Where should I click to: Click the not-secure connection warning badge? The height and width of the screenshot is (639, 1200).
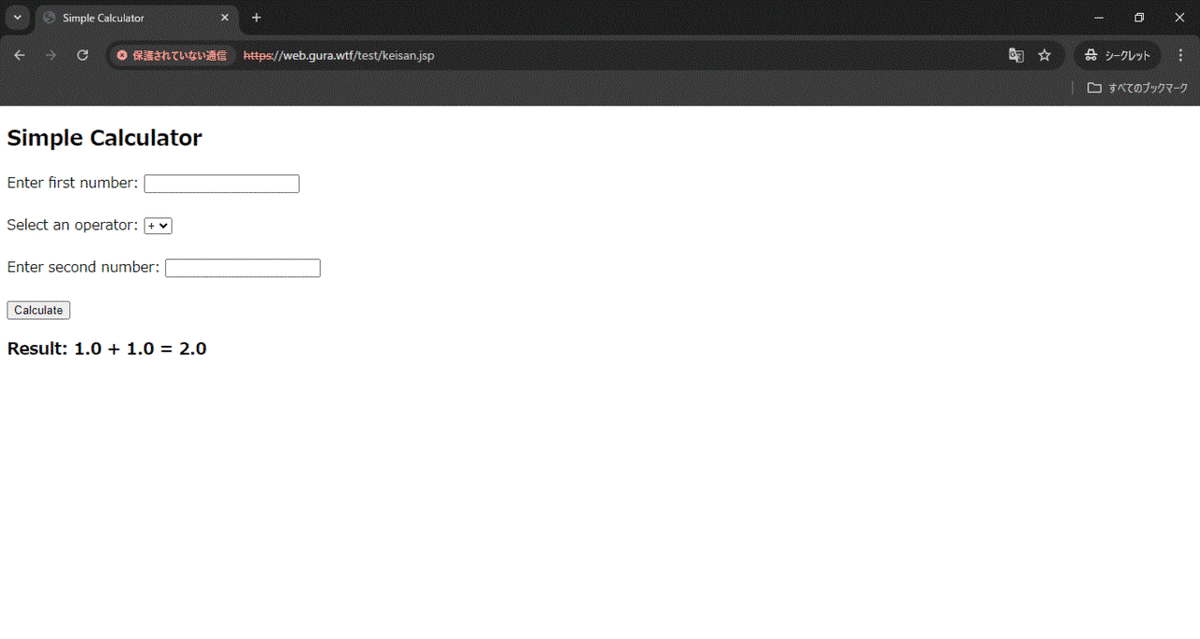click(172, 55)
